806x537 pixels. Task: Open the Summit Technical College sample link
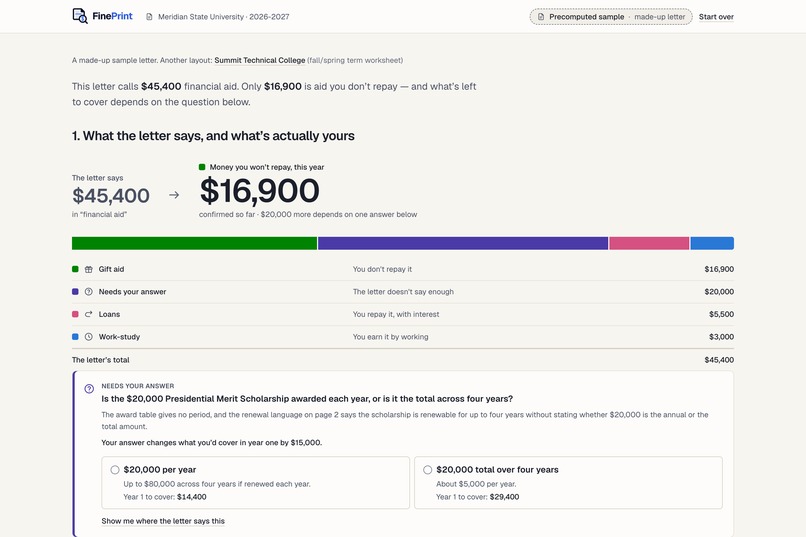pyautogui.click(x=260, y=60)
